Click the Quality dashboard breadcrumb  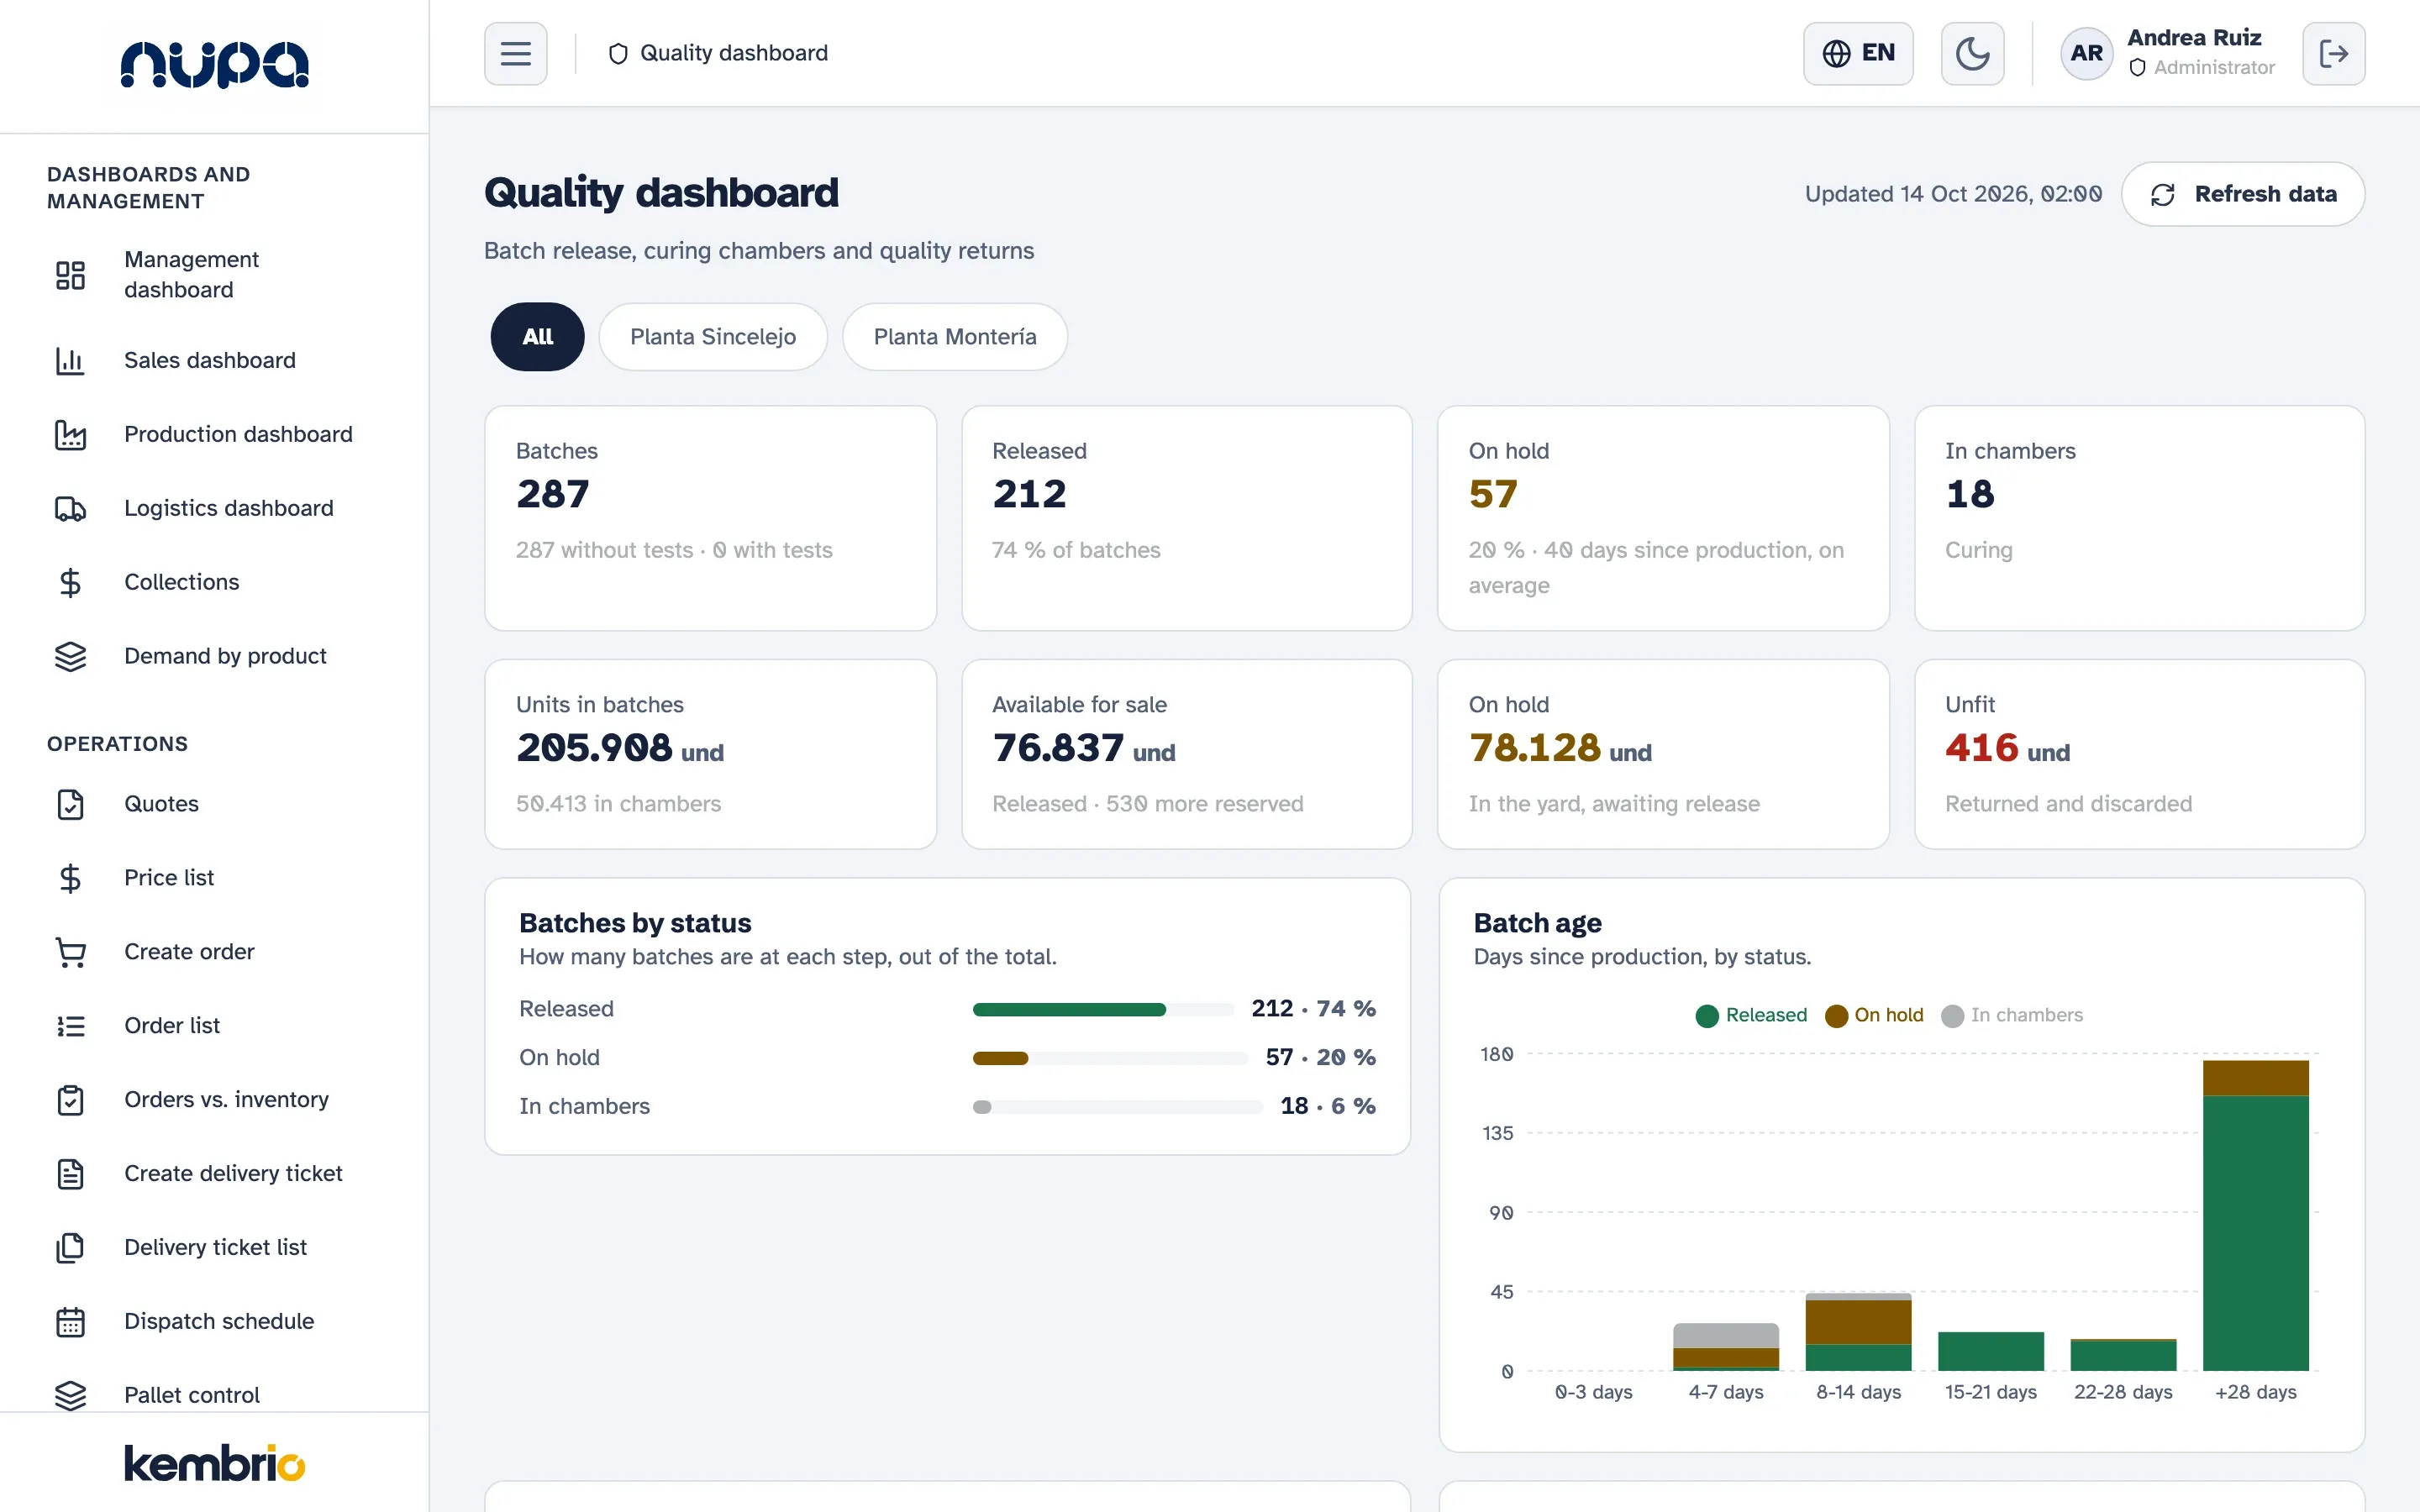click(719, 53)
